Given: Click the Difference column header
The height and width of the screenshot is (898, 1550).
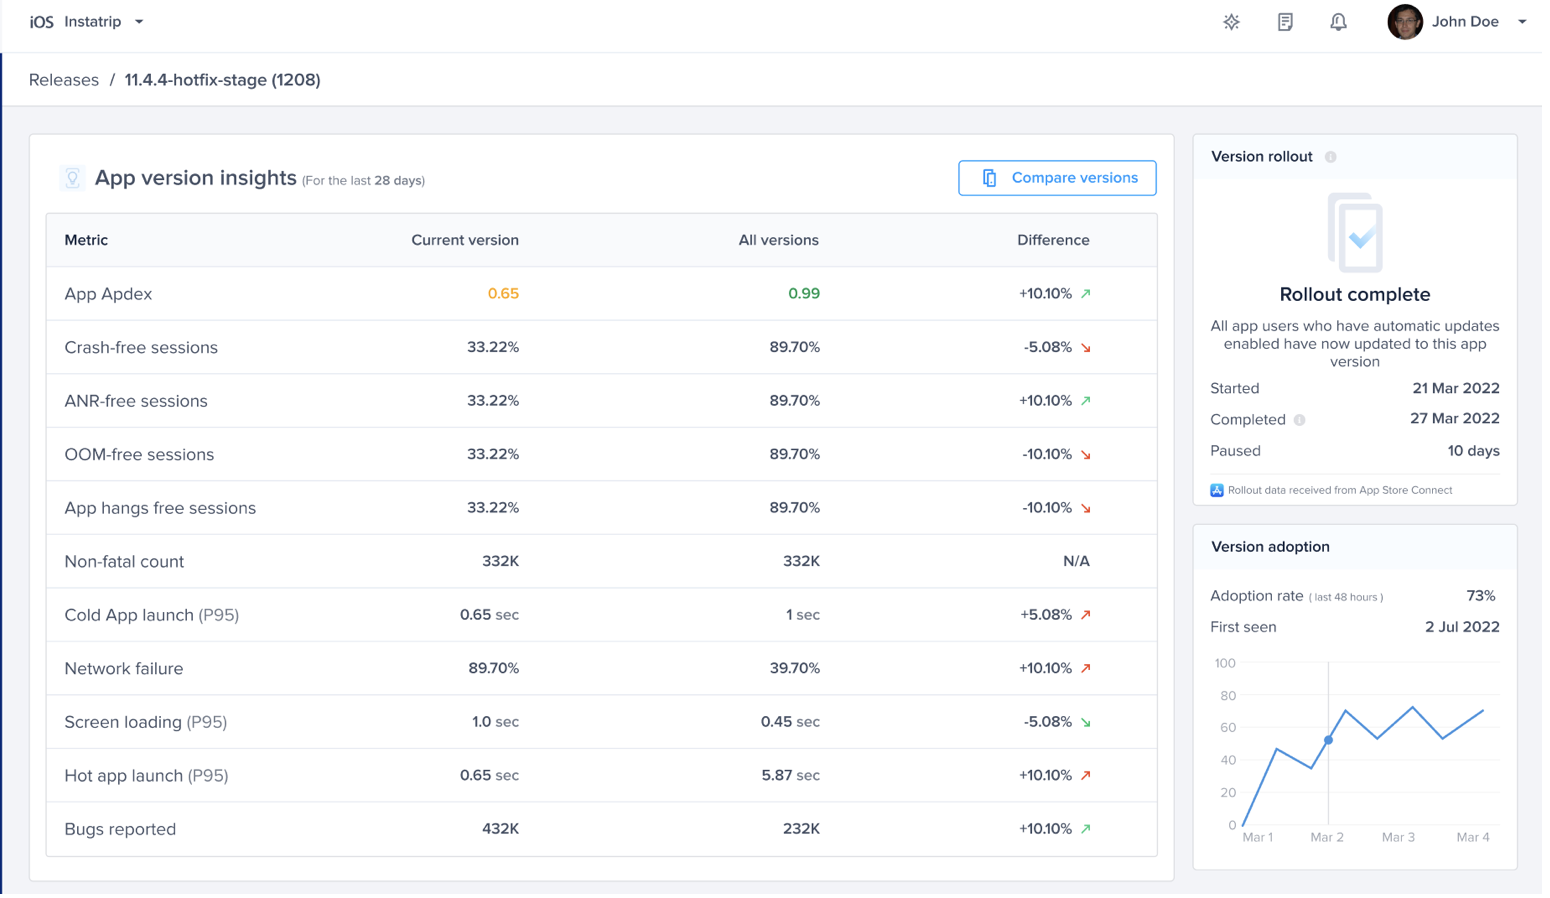Looking at the screenshot, I should tap(1053, 240).
